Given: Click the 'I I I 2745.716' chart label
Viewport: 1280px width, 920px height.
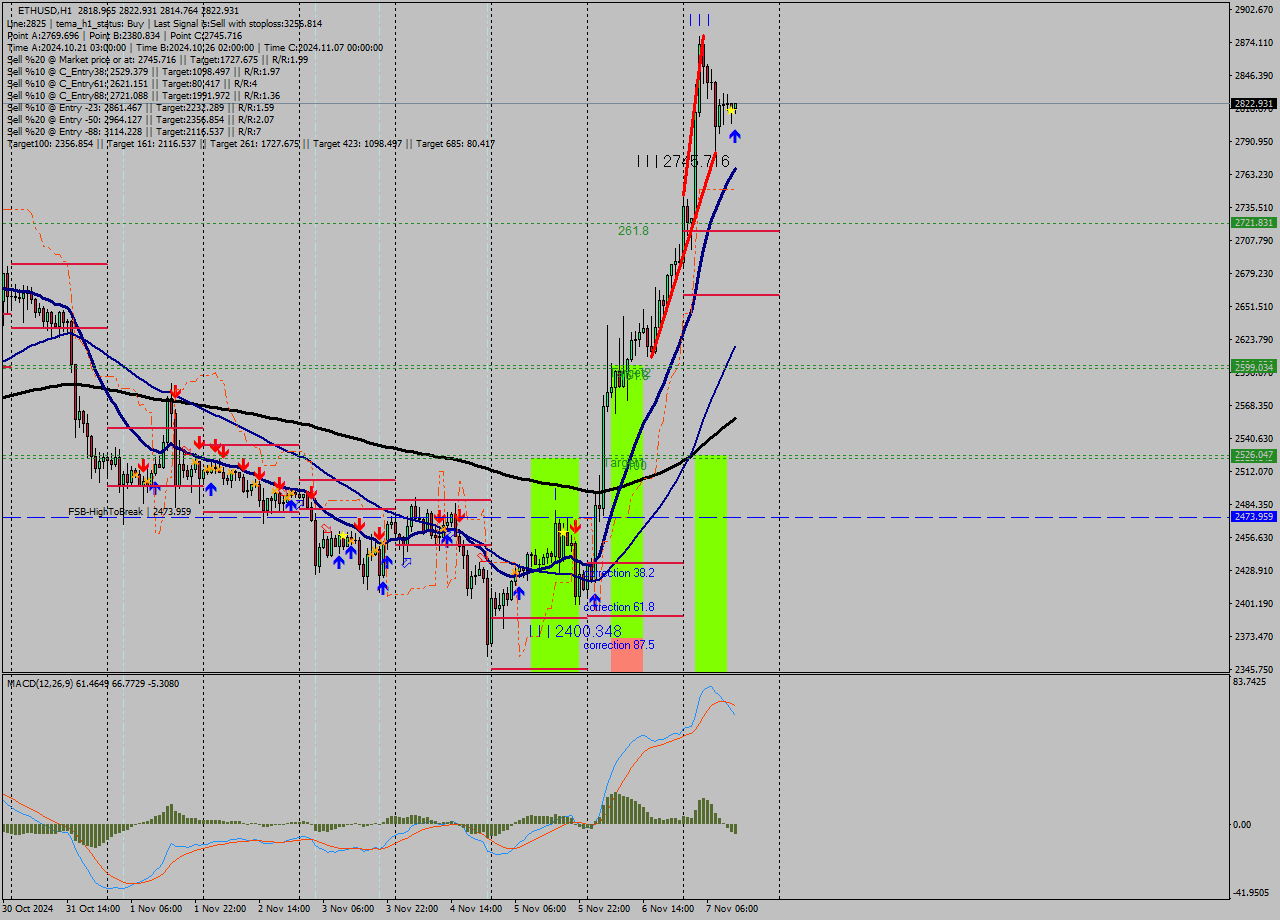Looking at the screenshot, I should coord(683,161).
